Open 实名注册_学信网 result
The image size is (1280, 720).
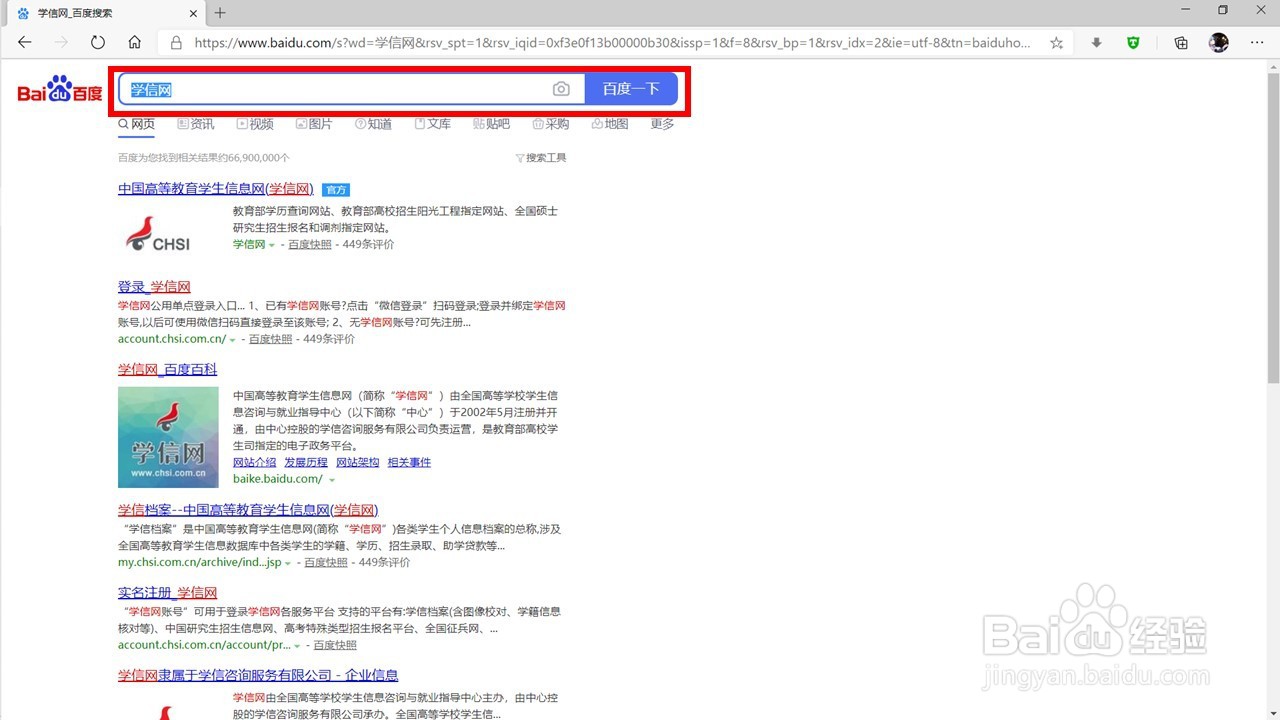(x=167, y=593)
